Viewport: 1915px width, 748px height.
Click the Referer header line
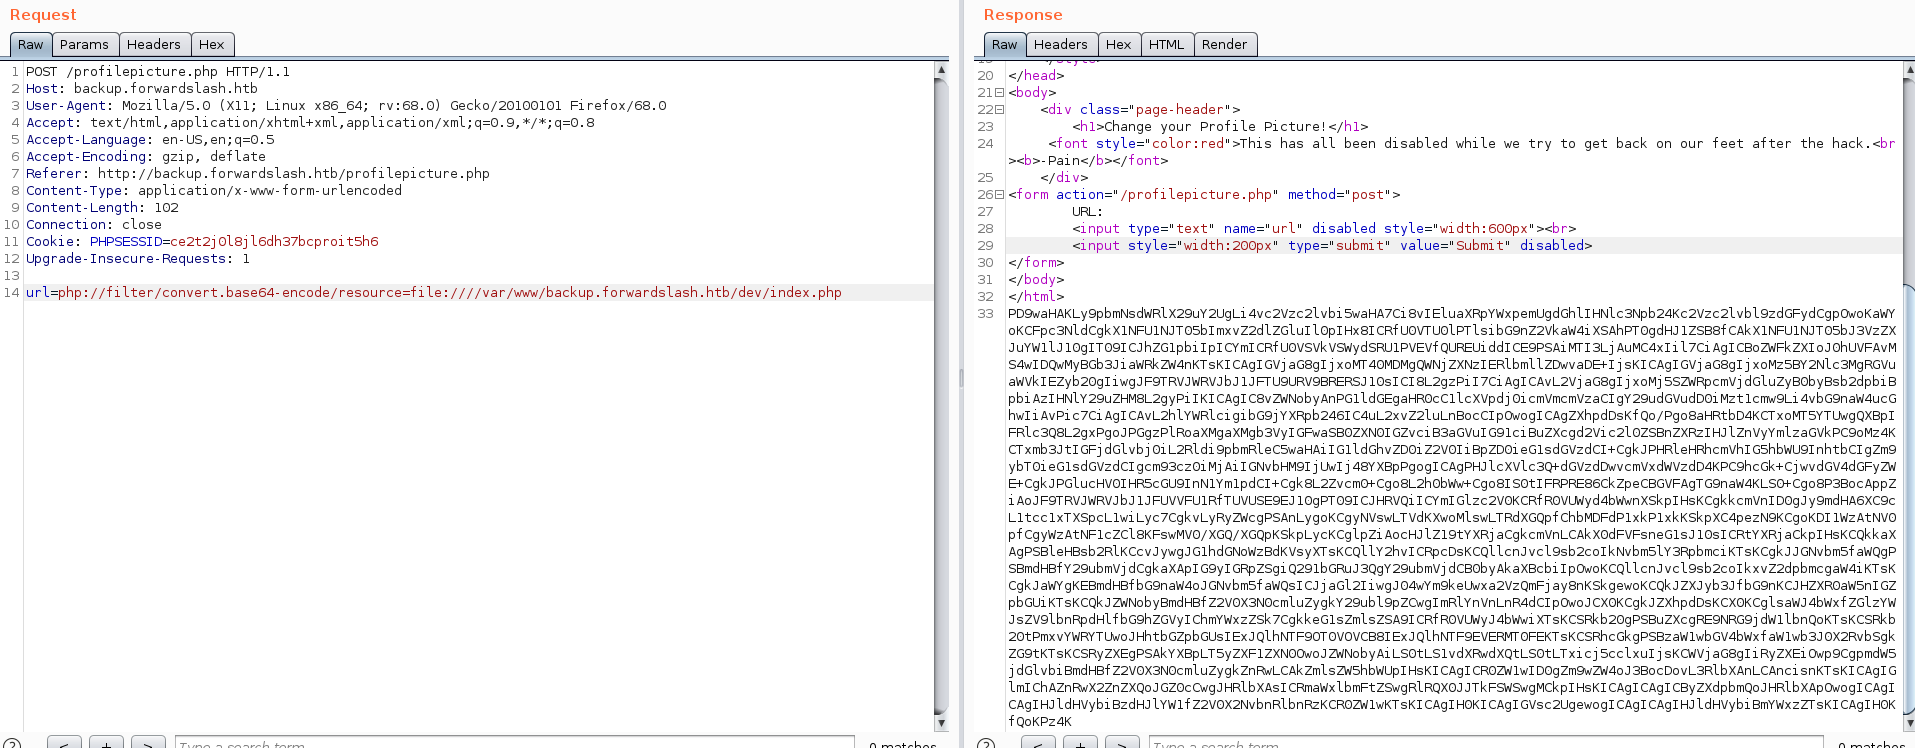click(x=258, y=174)
